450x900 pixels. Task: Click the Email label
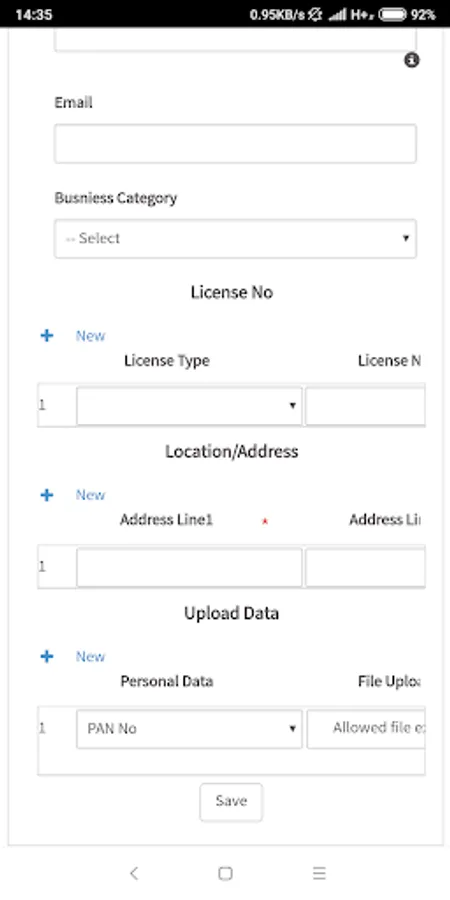click(x=73, y=103)
